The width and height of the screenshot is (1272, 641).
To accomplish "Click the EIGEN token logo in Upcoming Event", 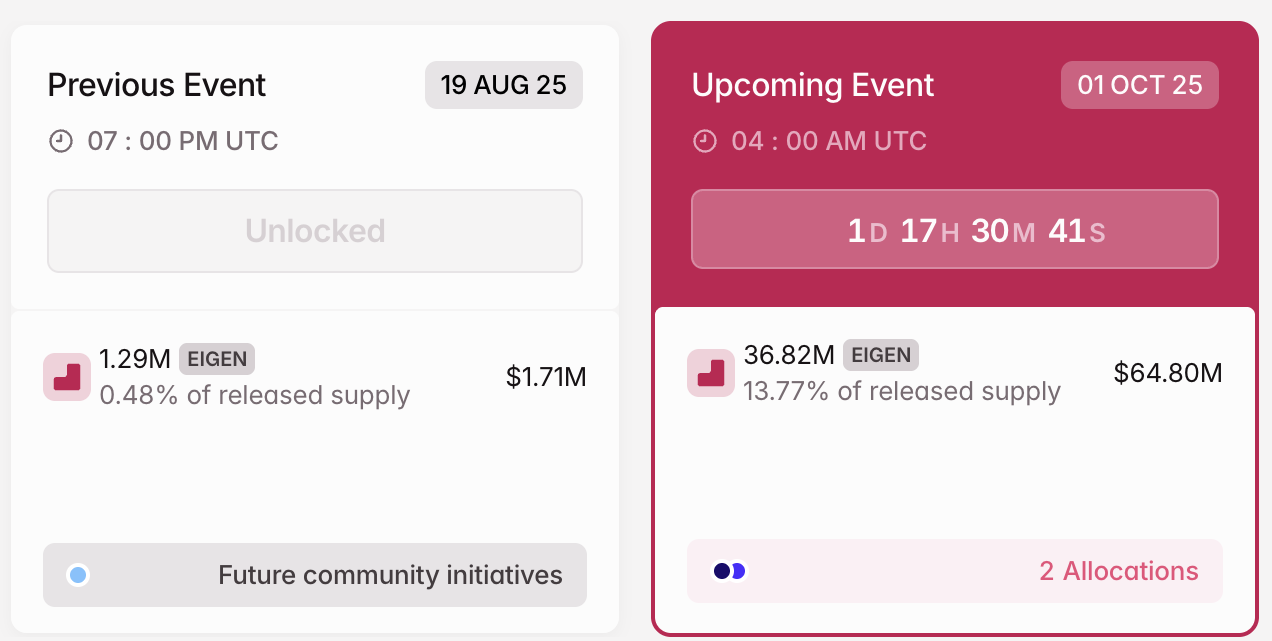I will click(711, 373).
